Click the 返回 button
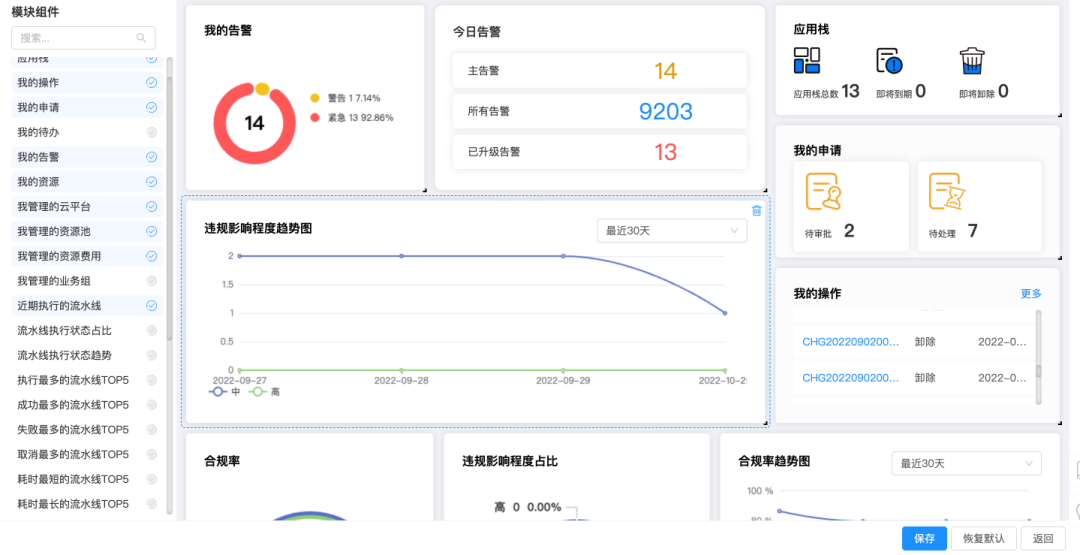Image resolution: width=1080 pixels, height=555 pixels. (x=1043, y=538)
